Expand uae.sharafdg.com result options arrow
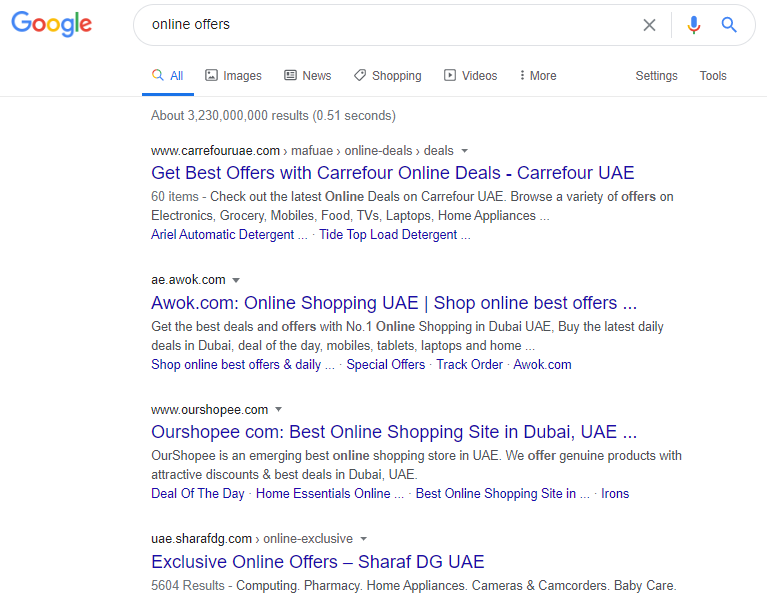767x597 pixels. (x=363, y=539)
